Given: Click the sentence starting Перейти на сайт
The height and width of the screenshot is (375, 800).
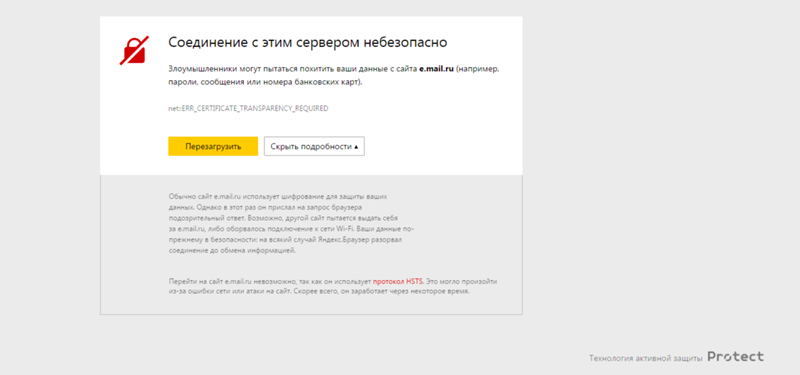Looking at the screenshot, I should (333, 287).
